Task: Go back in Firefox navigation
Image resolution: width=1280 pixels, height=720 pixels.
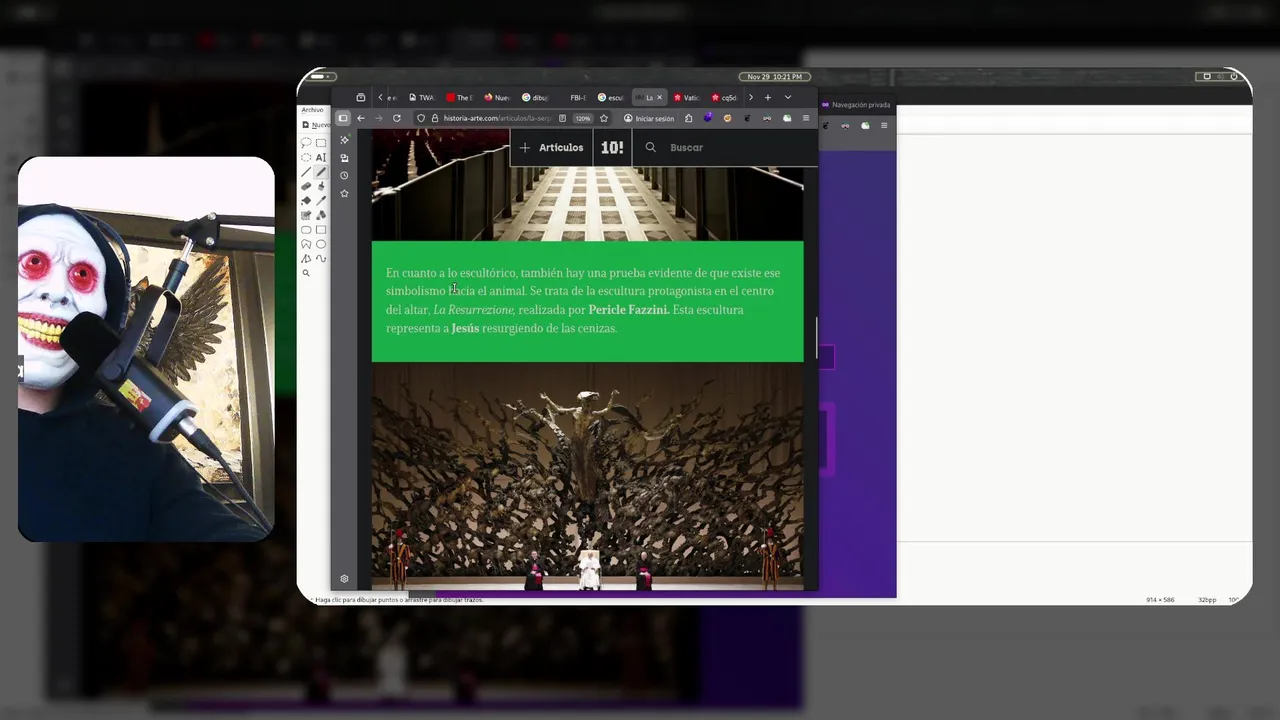Action: pyautogui.click(x=361, y=118)
